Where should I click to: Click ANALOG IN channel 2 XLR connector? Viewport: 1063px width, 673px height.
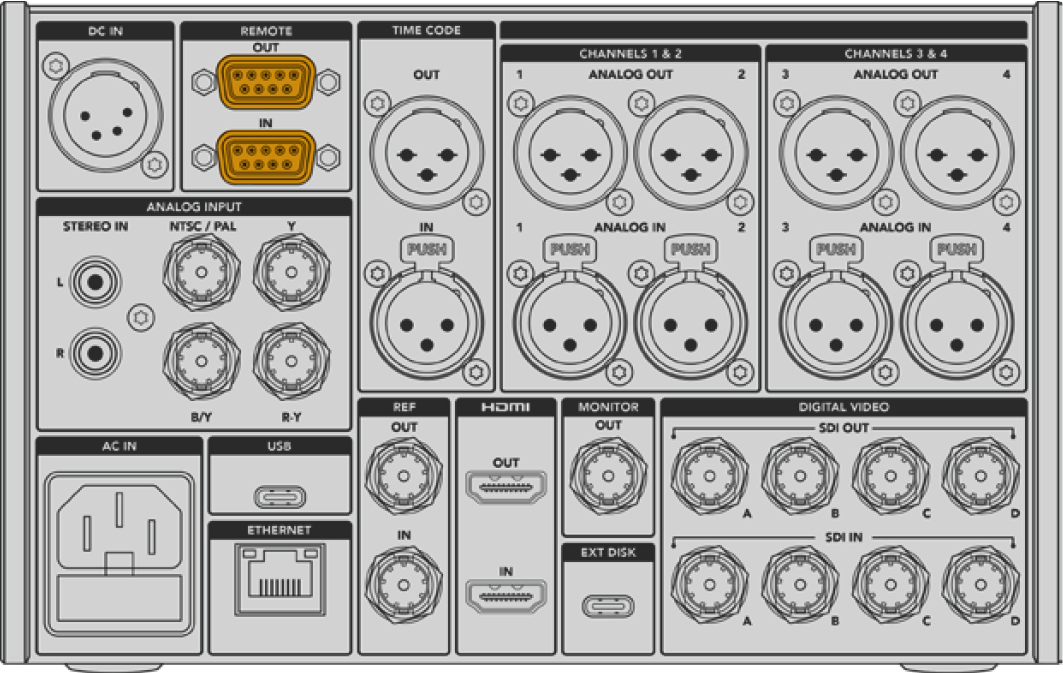click(x=691, y=323)
